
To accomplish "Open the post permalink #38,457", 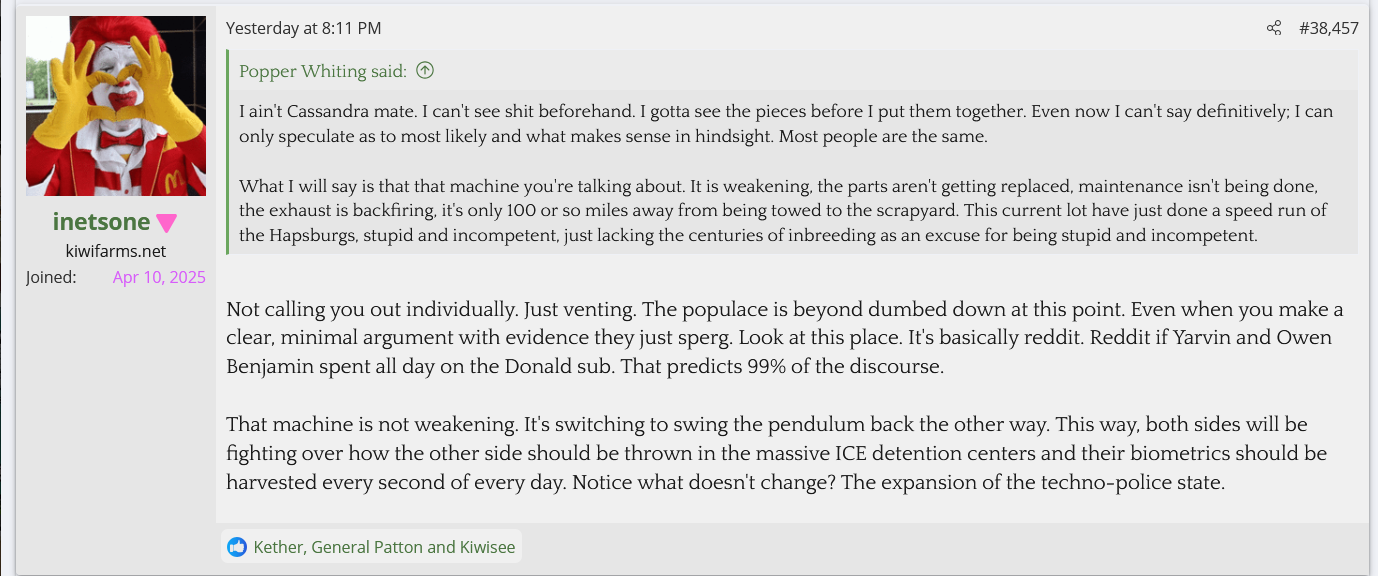I will click(x=1328, y=28).
